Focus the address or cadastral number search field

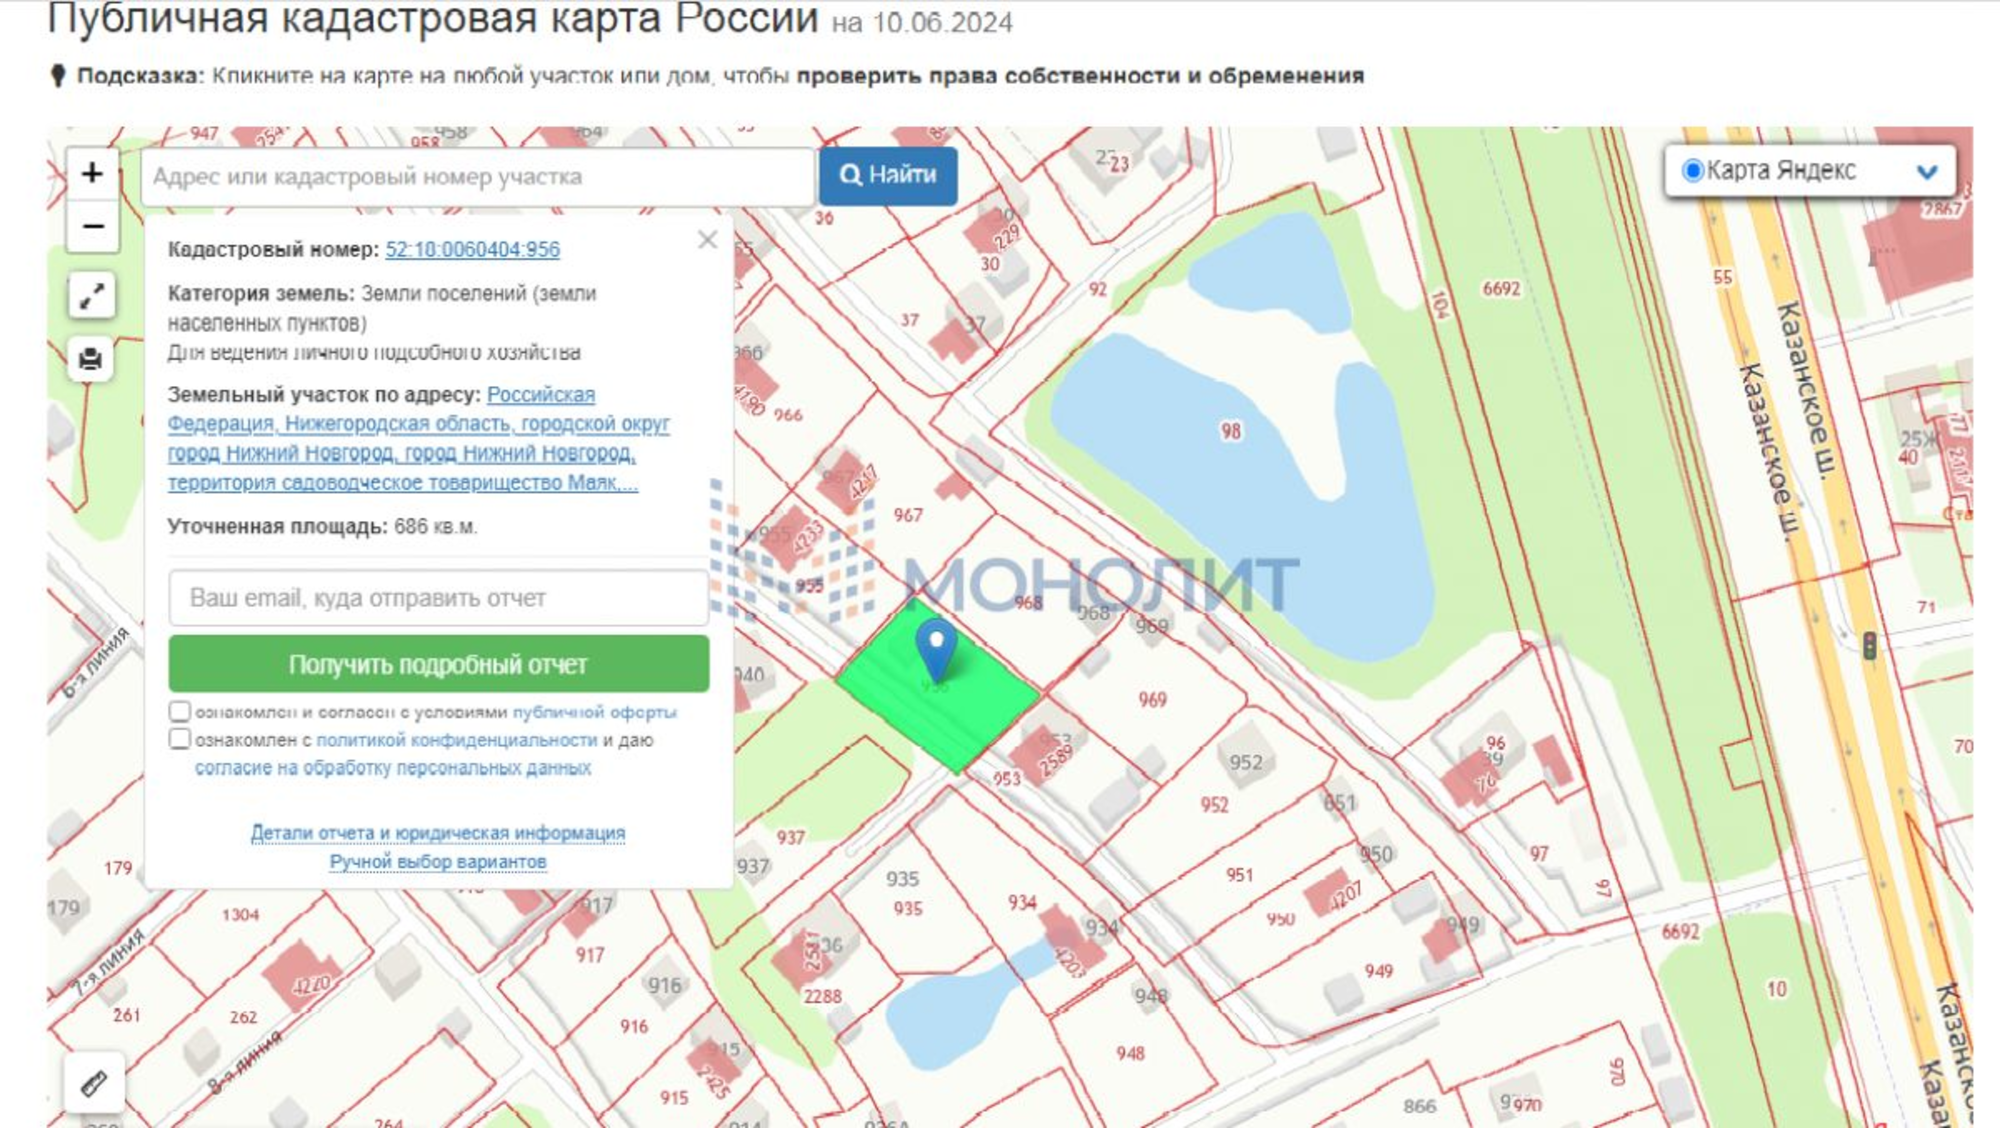[x=478, y=177]
